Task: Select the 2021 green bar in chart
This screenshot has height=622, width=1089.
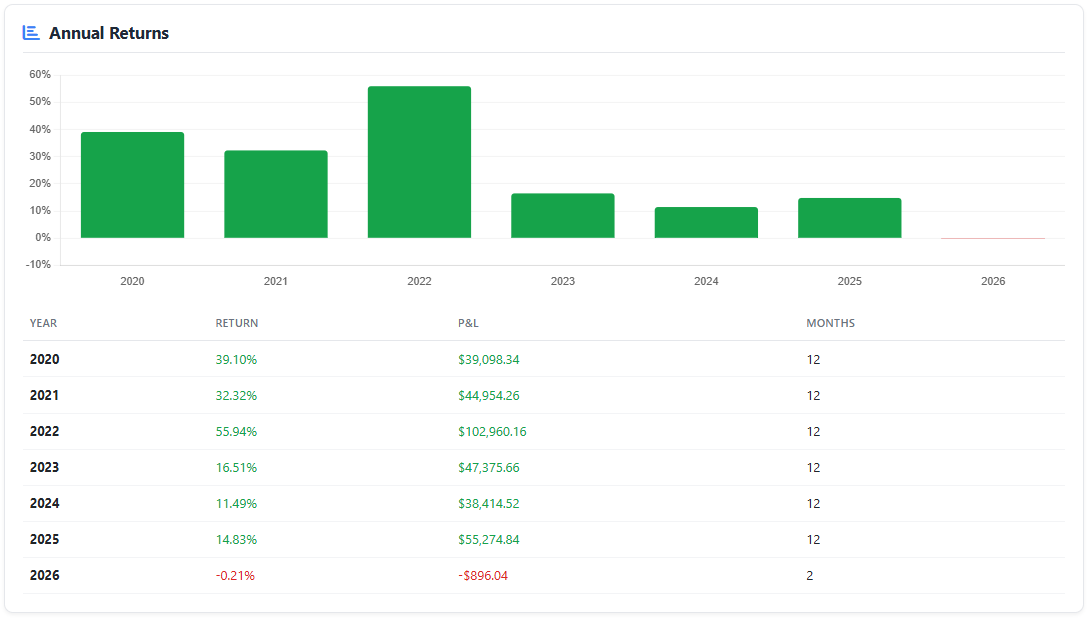Action: click(276, 194)
